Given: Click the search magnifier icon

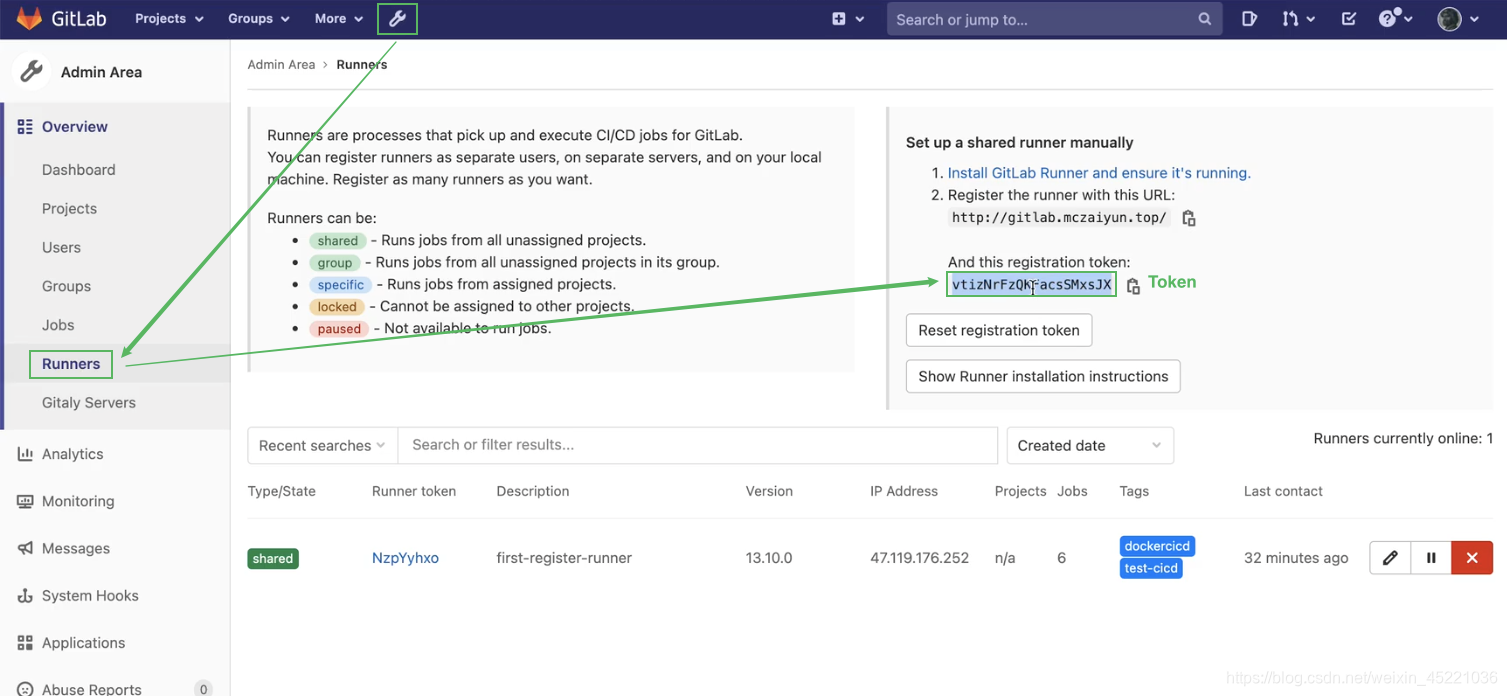Looking at the screenshot, I should (1204, 19).
